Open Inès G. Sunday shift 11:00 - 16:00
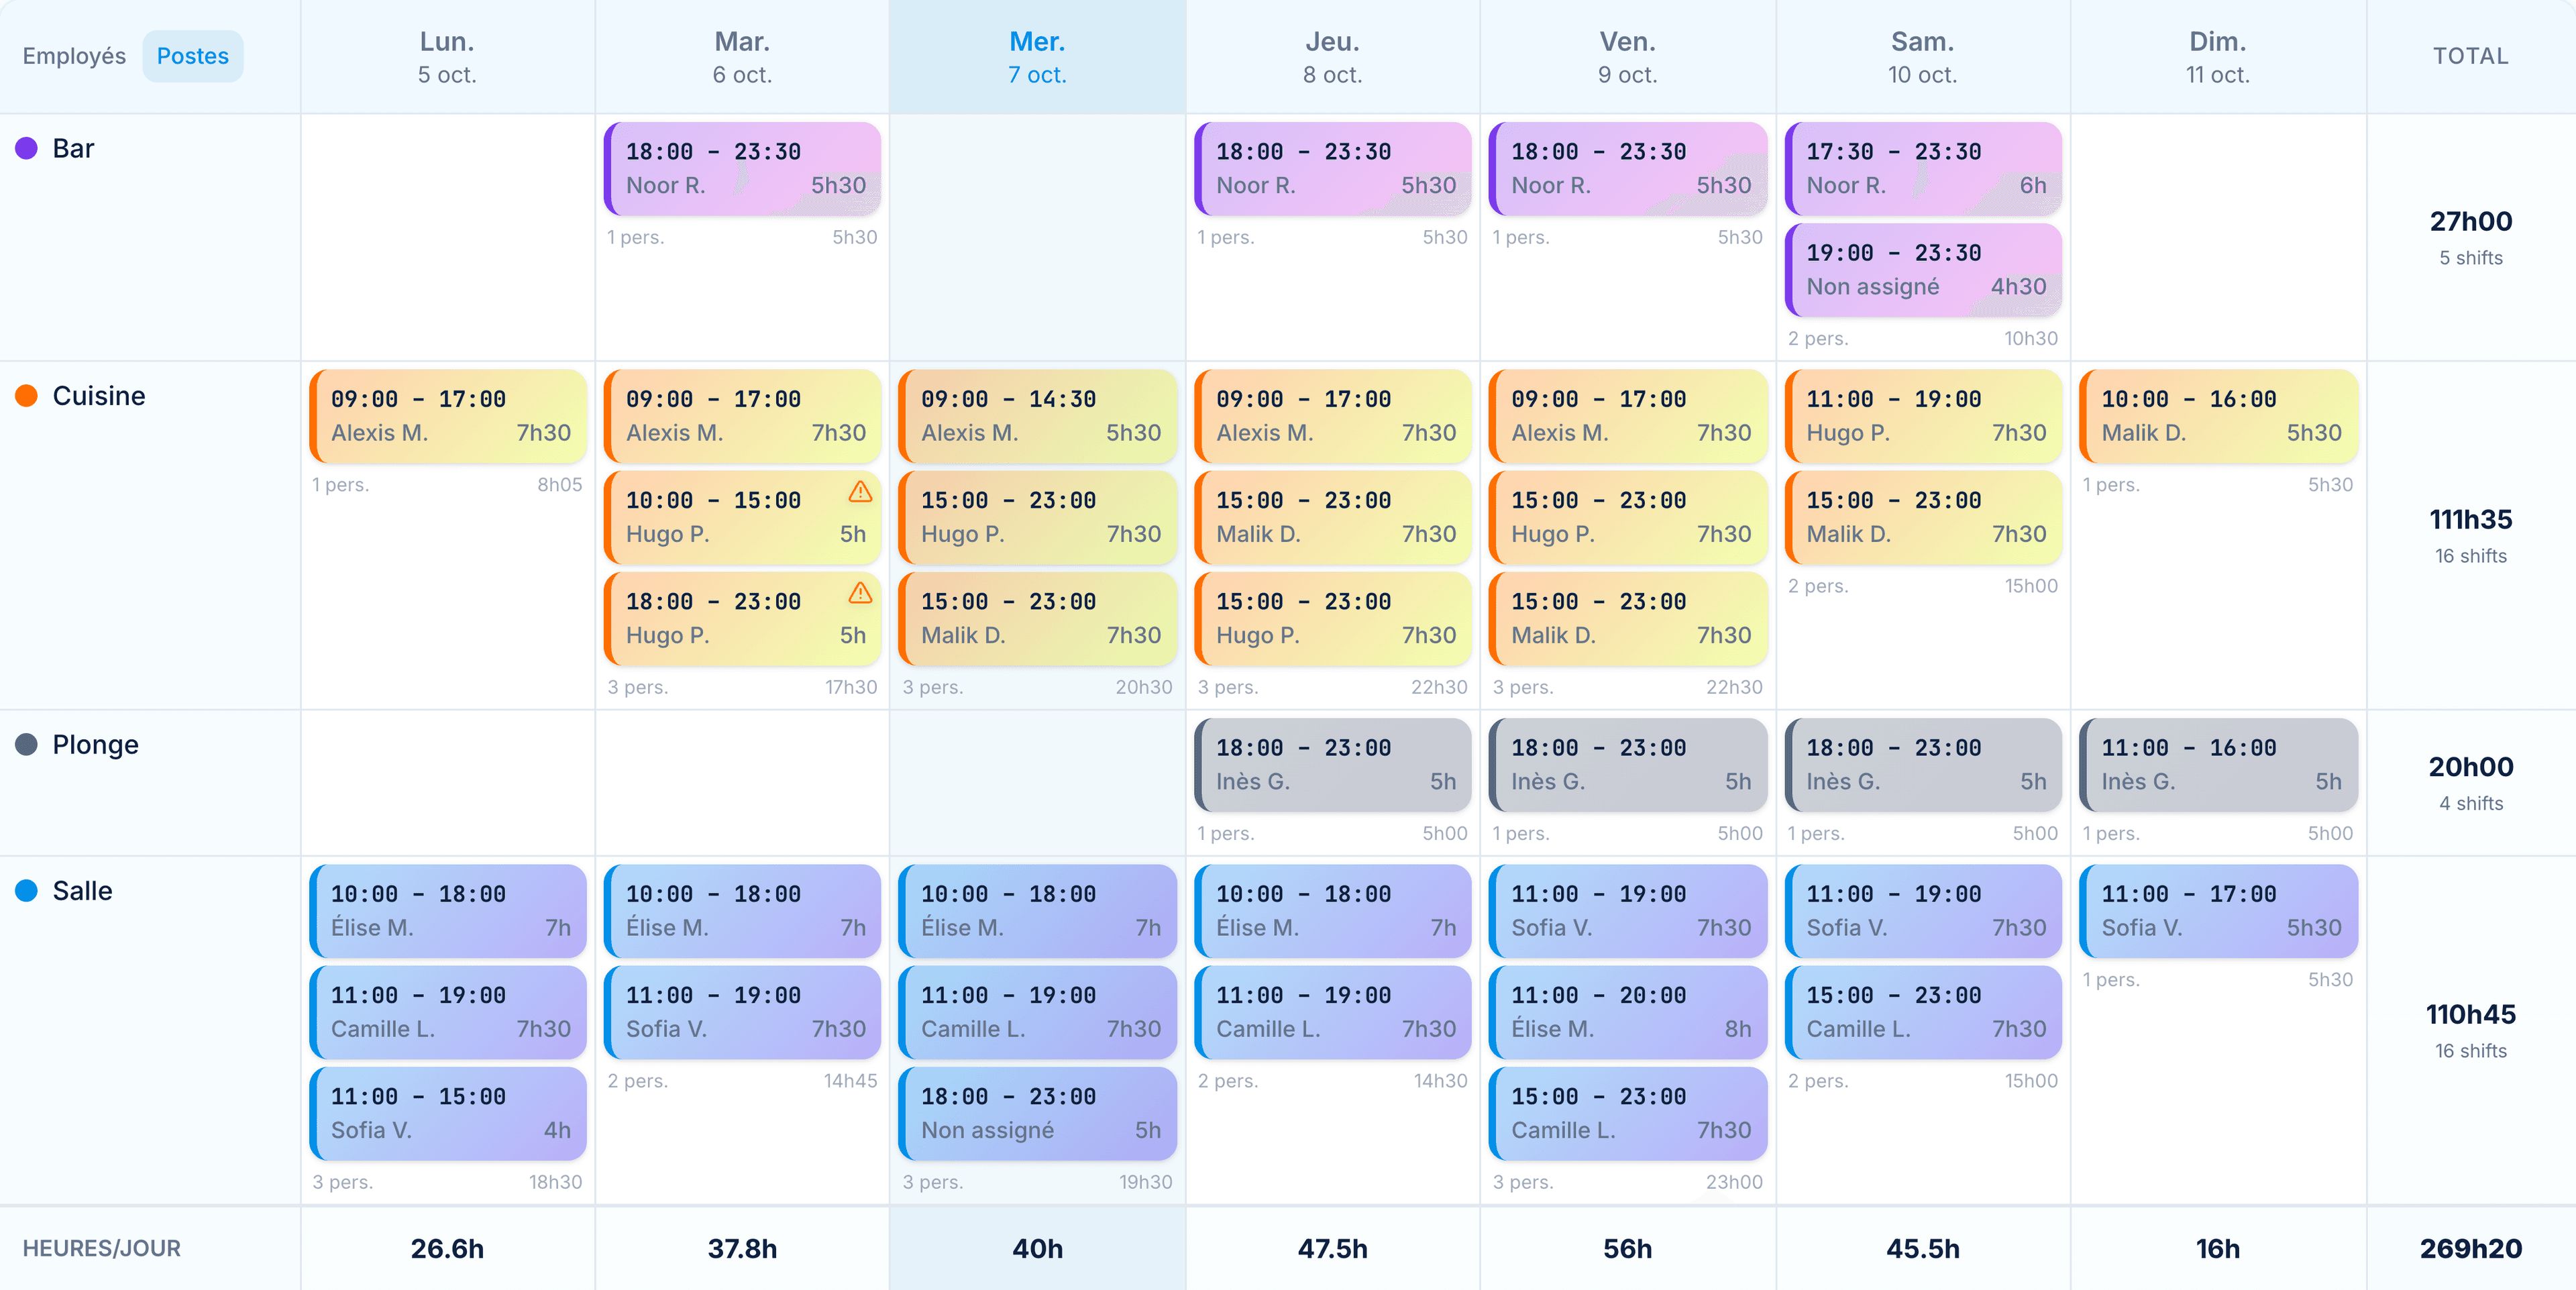2576x1290 pixels. coord(2218,764)
